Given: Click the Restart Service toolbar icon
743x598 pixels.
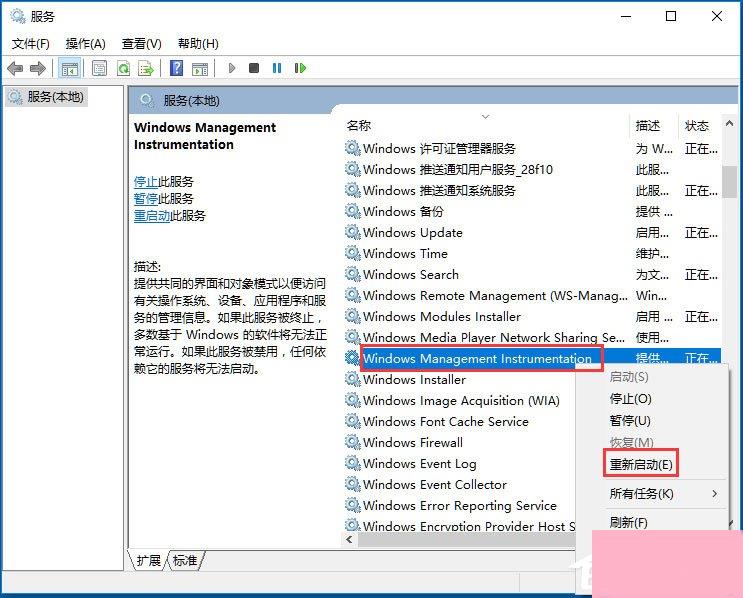Looking at the screenshot, I should [300, 68].
